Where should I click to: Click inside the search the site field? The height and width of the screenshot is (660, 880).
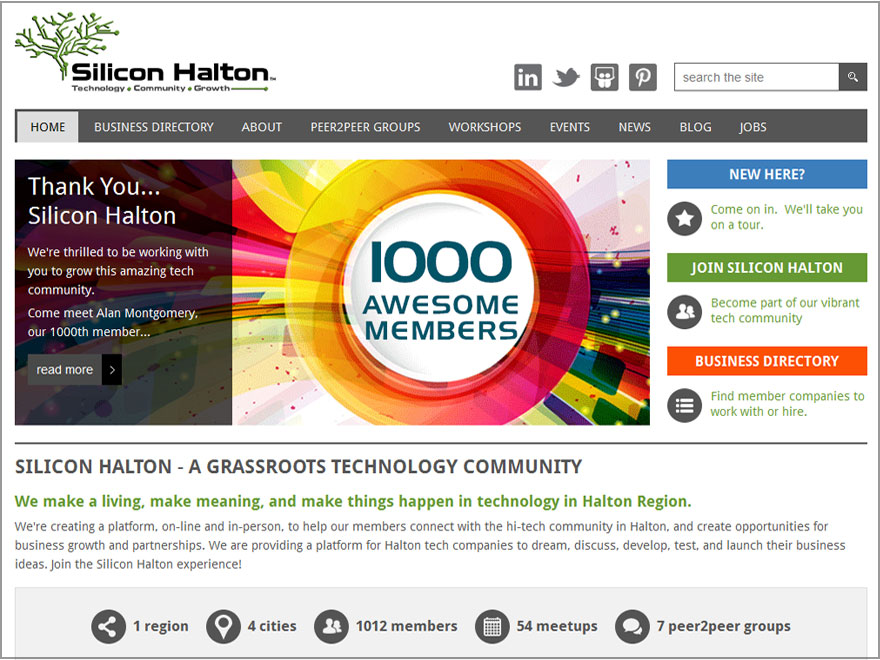pos(755,77)
